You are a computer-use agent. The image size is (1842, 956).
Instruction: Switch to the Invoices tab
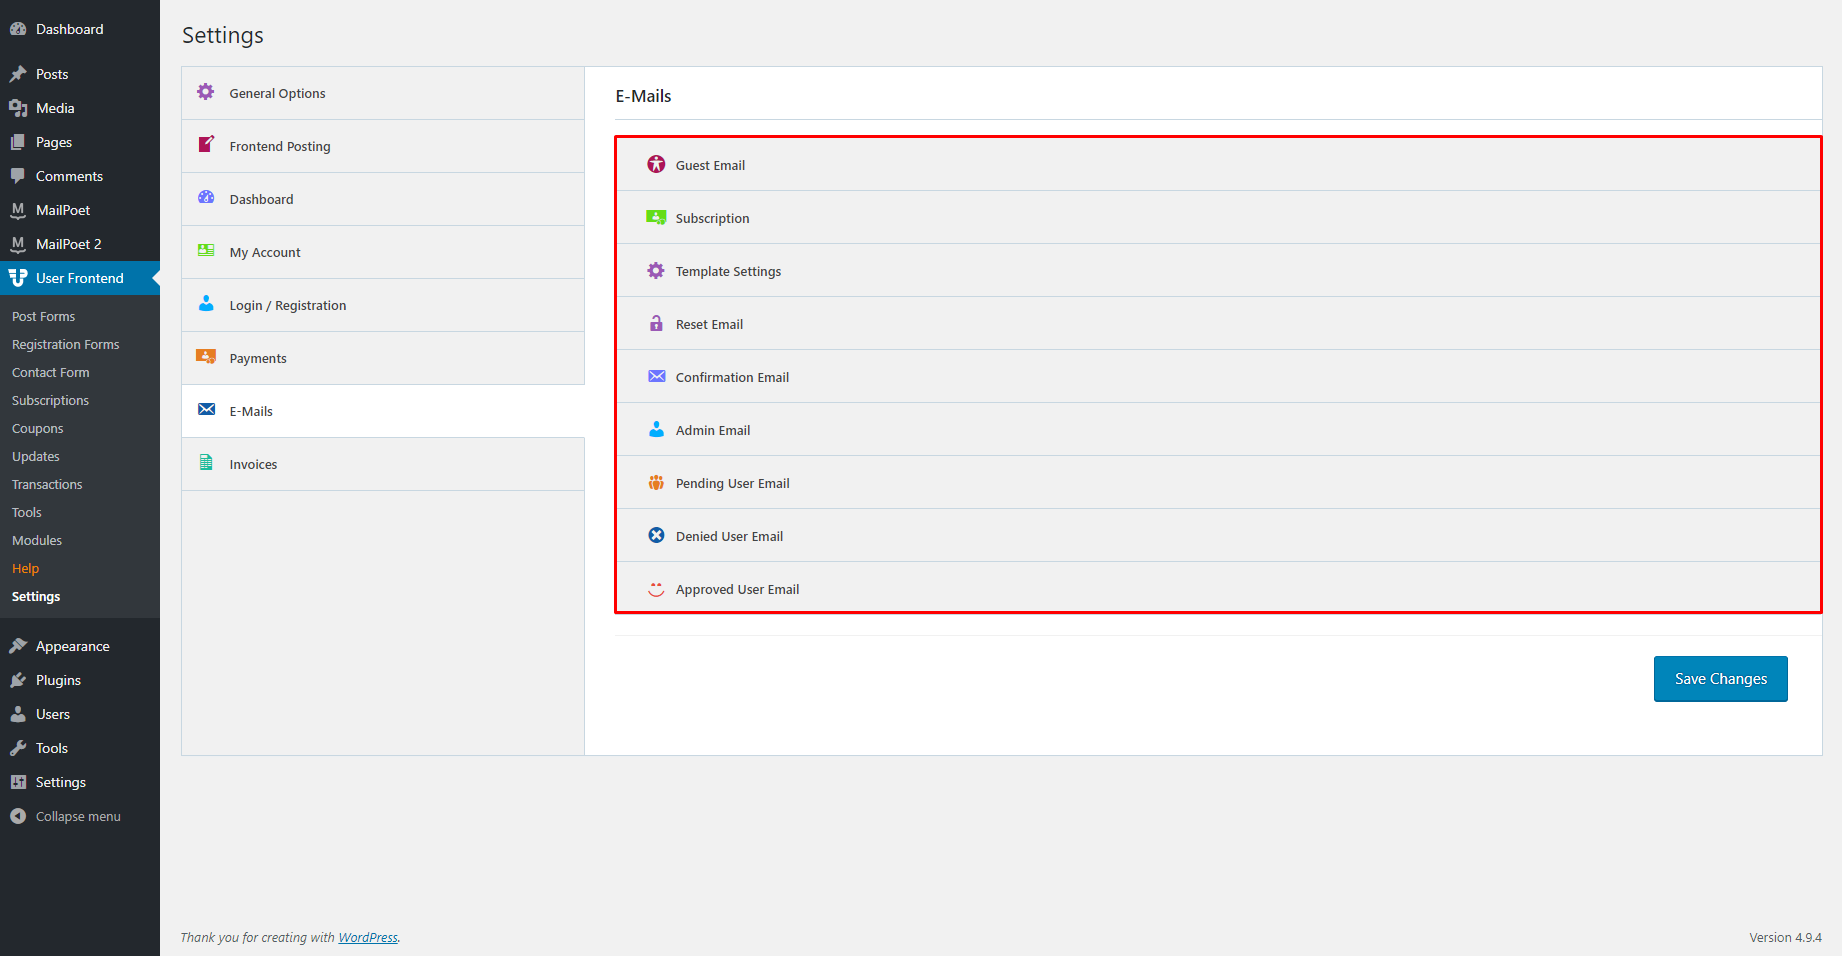click(383, 464)
